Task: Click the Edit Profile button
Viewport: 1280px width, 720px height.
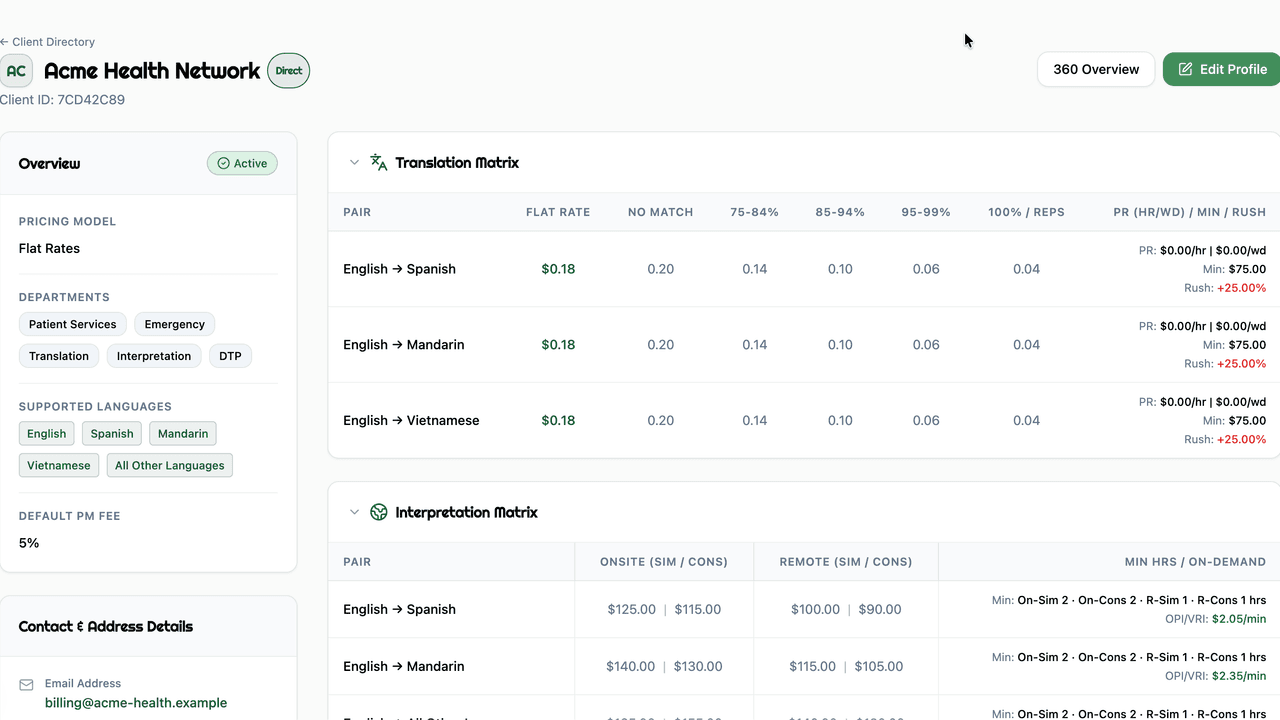Action: pyautogui.click(x=1222, y=69)
